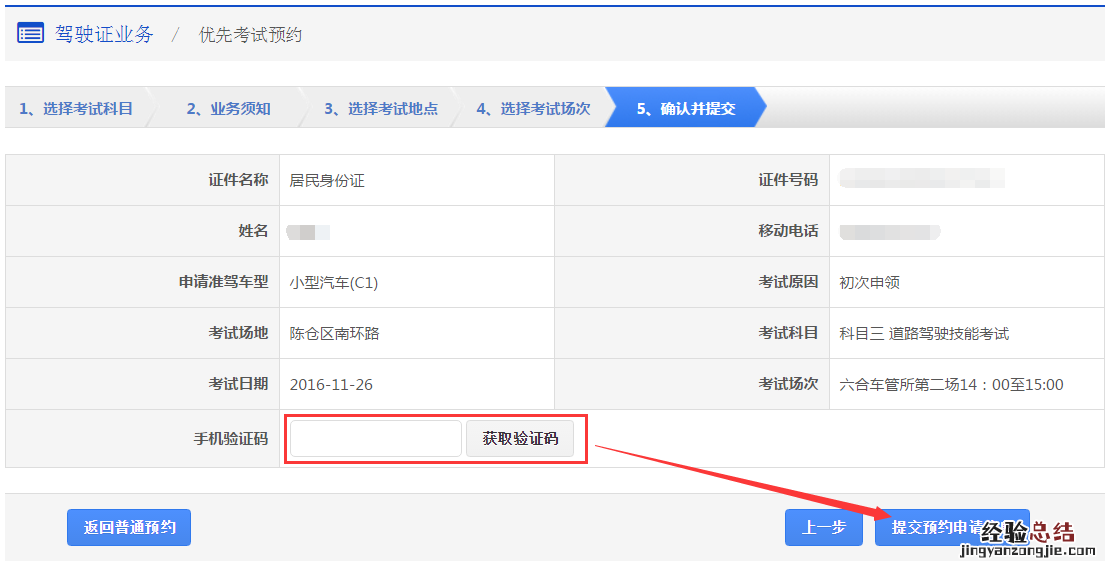Select the 初次申领 exam reason text
This screenshot has width=1110, height=569.
click(x=870, y=283)
